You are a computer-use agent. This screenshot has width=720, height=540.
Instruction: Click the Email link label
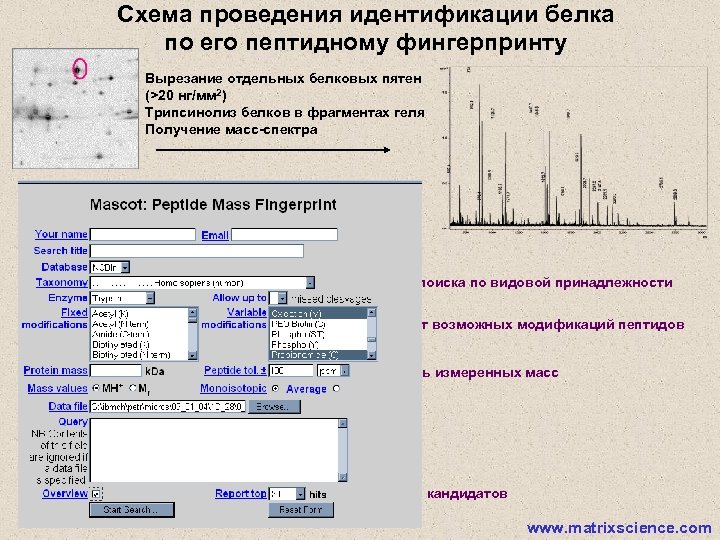click(x=214, y=235)
